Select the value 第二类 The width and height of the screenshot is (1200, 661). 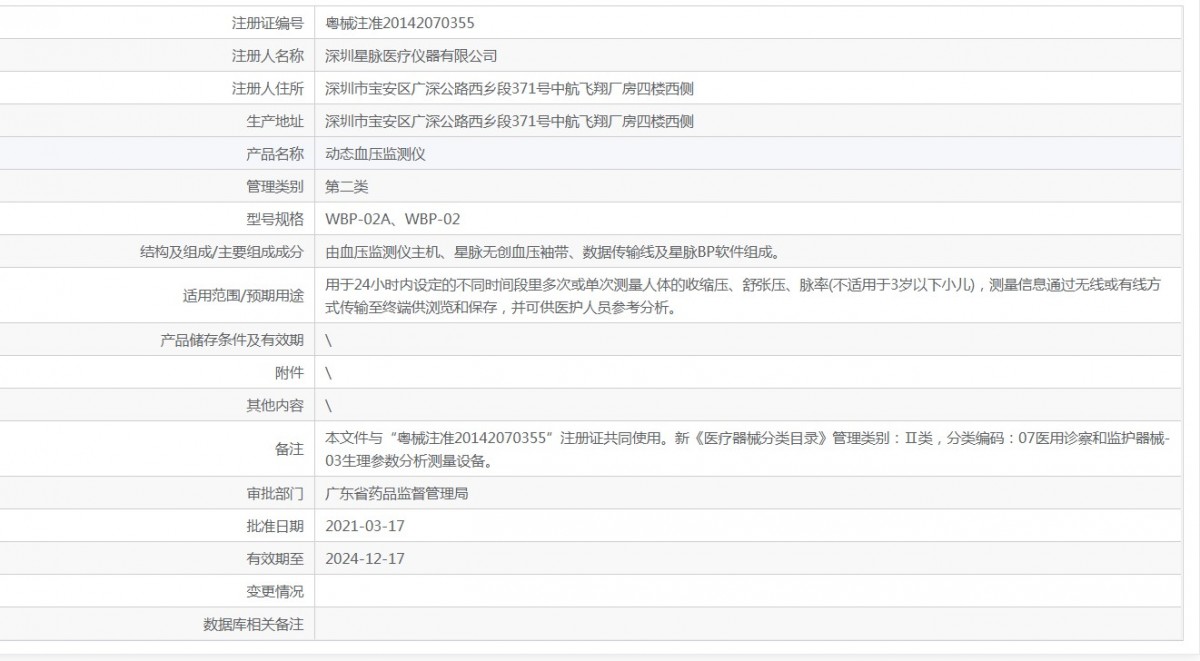[x=347, y=186]
